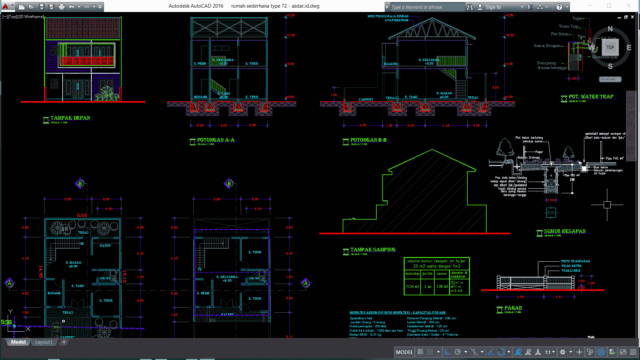640x360 pixels.
Task: Toggle Ortho mode
Action: click(447, 352)
